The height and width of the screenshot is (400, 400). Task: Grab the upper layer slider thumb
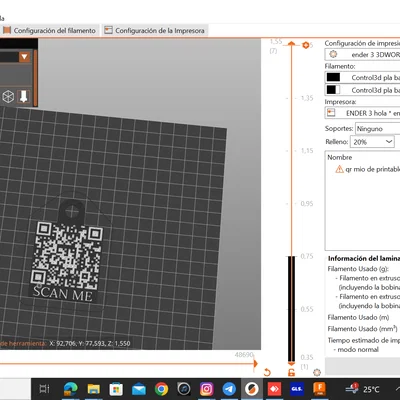tap(291, 43)
